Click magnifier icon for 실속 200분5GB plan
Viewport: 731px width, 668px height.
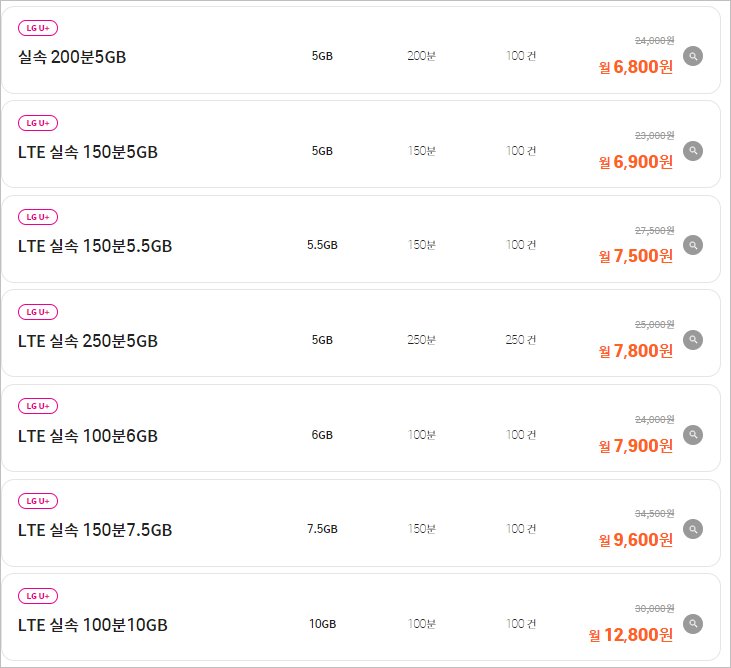pos(693,56)
